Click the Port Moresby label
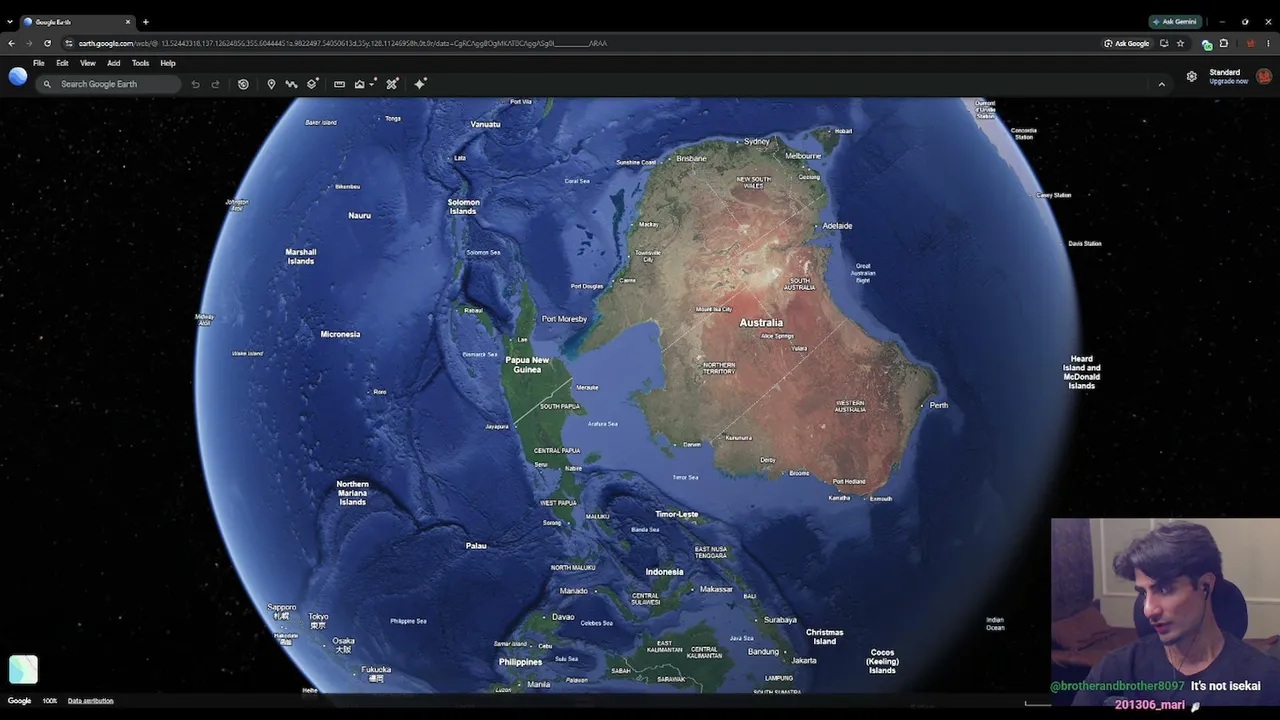This screenshot has height=720, width=1280. point(564,319)
